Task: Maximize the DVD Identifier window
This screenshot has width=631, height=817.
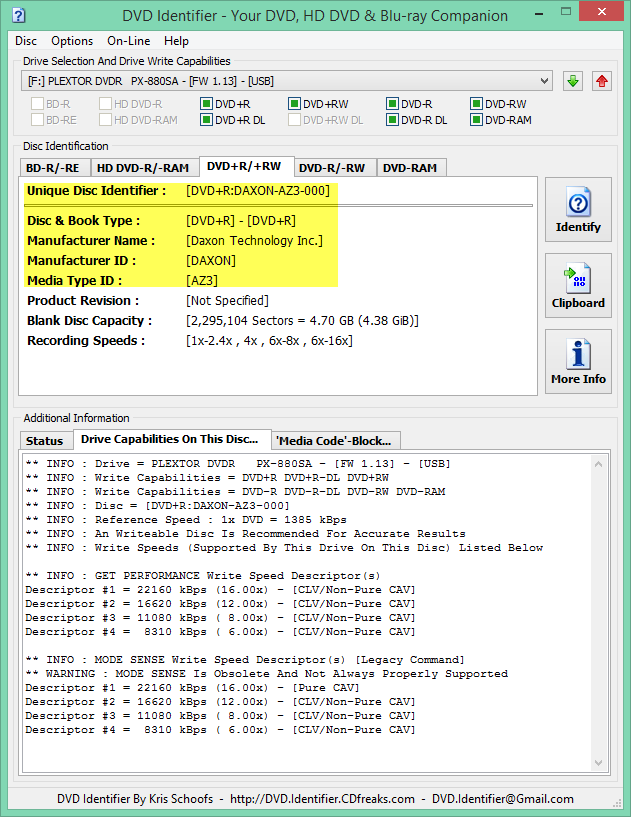Action: coord(566,11)
